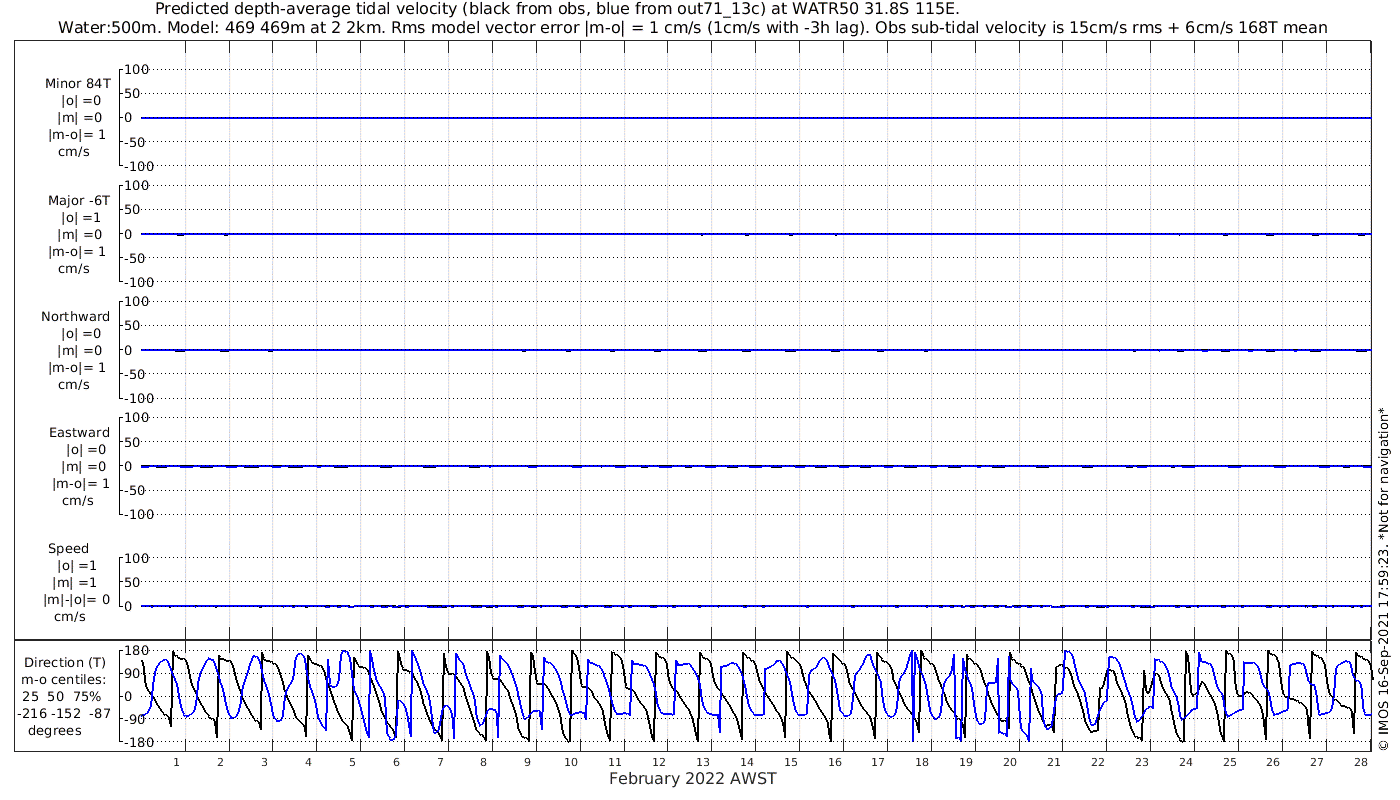This screenshot has width=1400, height=800.
Task: Select the '-216 -152 -87' centile values
Action: pos(64,713)
